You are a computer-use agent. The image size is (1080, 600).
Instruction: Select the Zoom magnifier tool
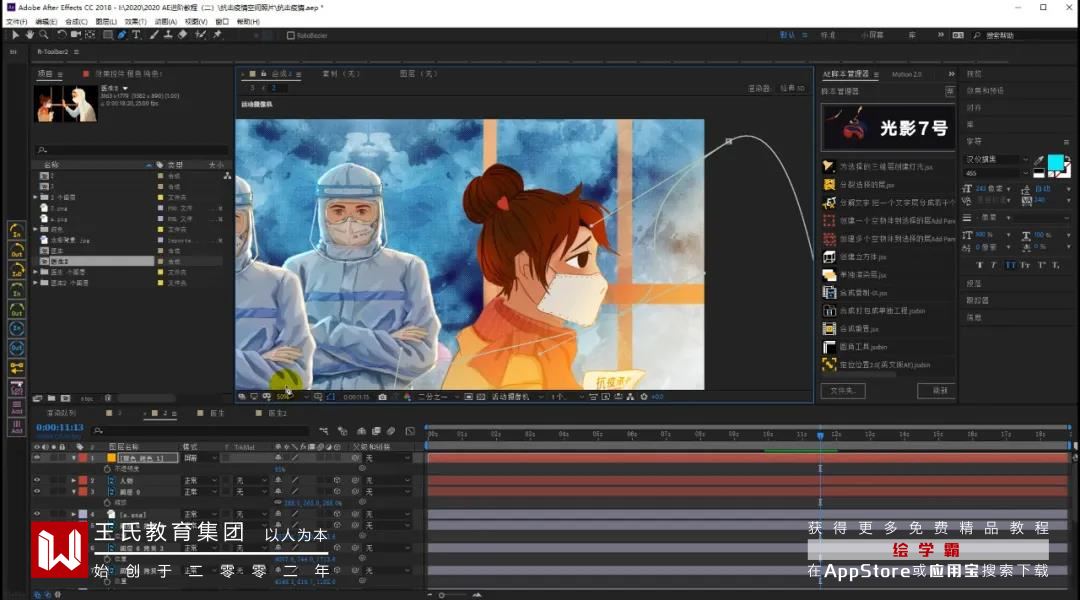[x=43, y=34]
